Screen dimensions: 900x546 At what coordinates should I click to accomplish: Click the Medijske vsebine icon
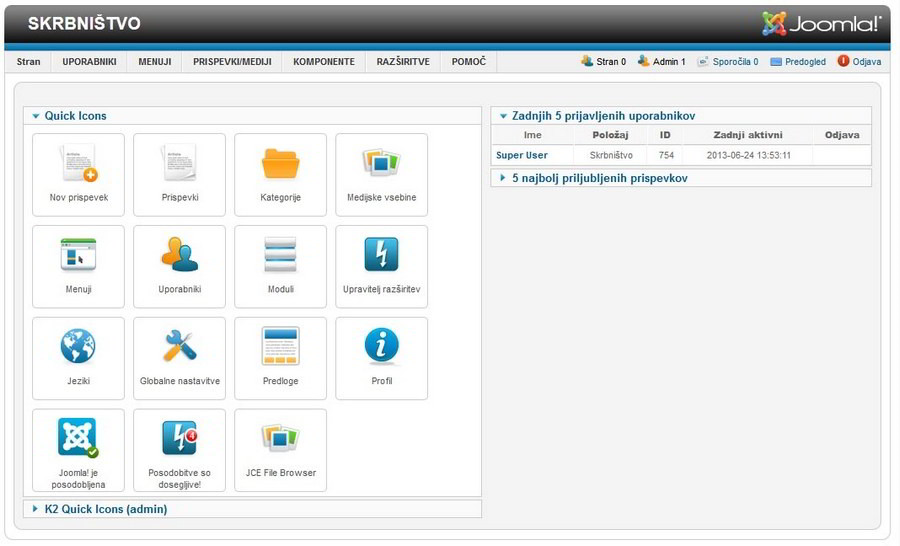coord(381,174)
